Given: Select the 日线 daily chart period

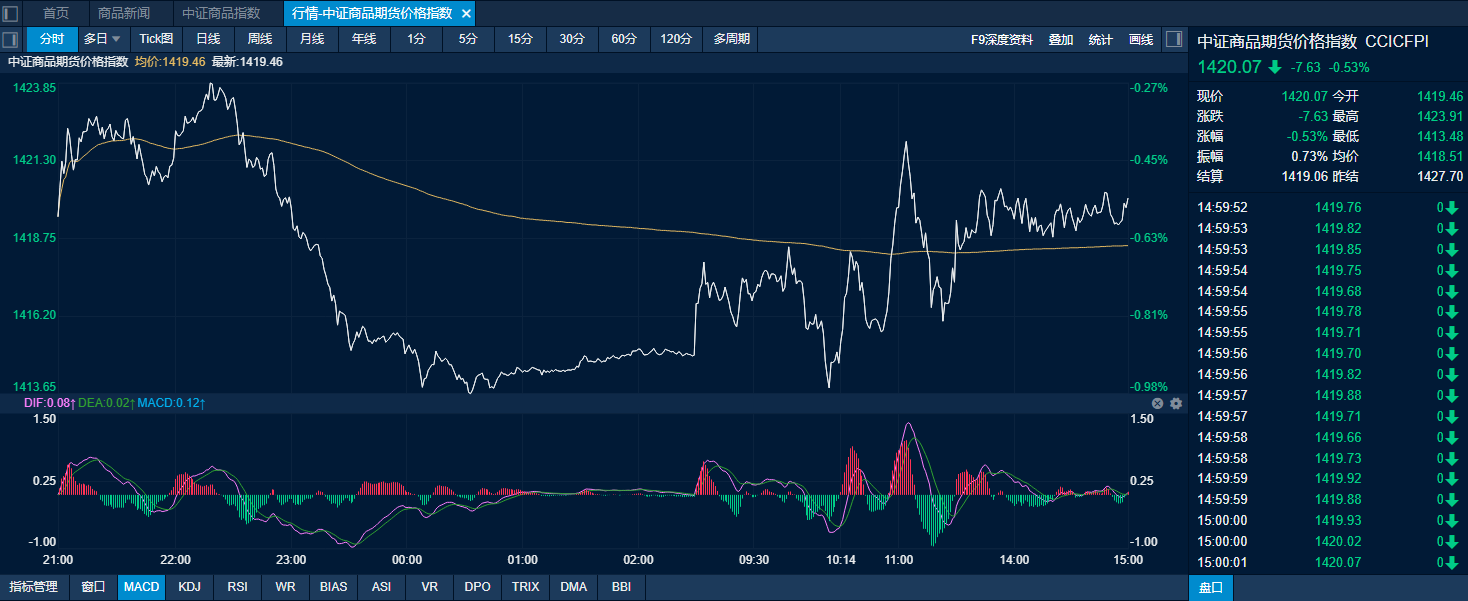Looking at the screenshot, I should click(208, 39).
